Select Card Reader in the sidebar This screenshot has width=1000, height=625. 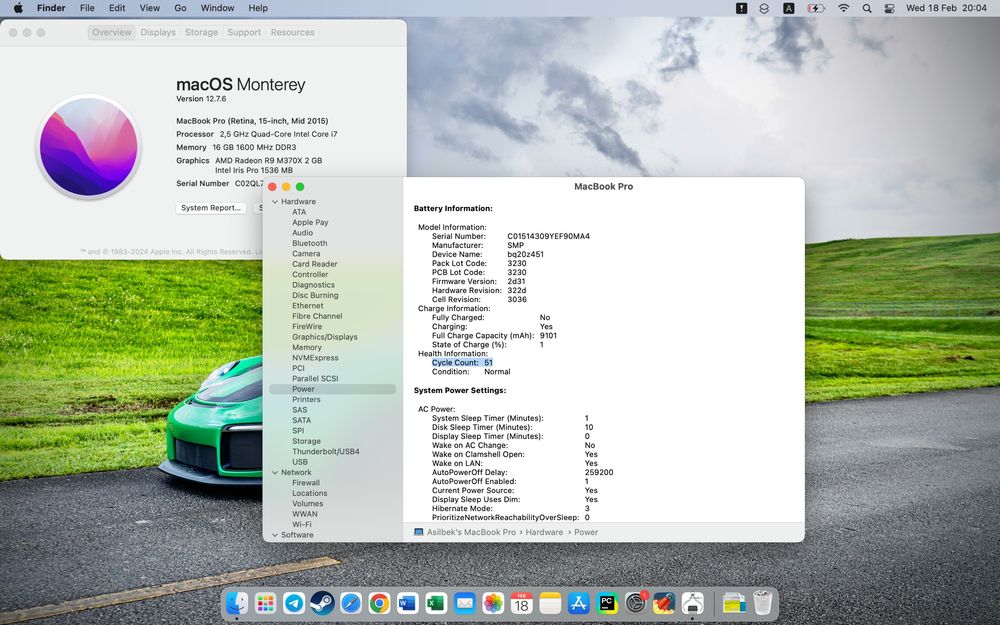[x=314, y=264]
